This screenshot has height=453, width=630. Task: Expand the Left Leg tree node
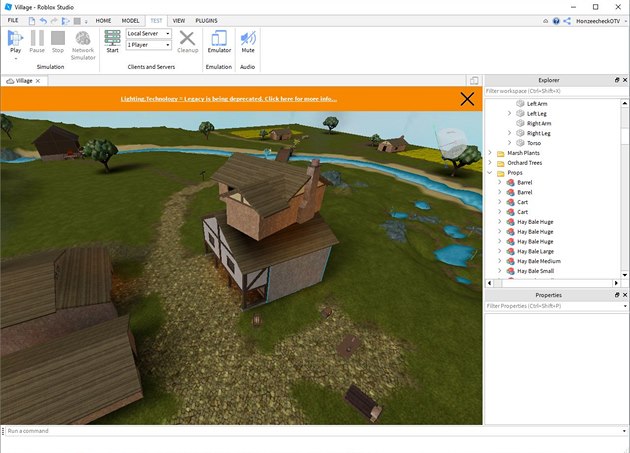[x=509, y=113]
